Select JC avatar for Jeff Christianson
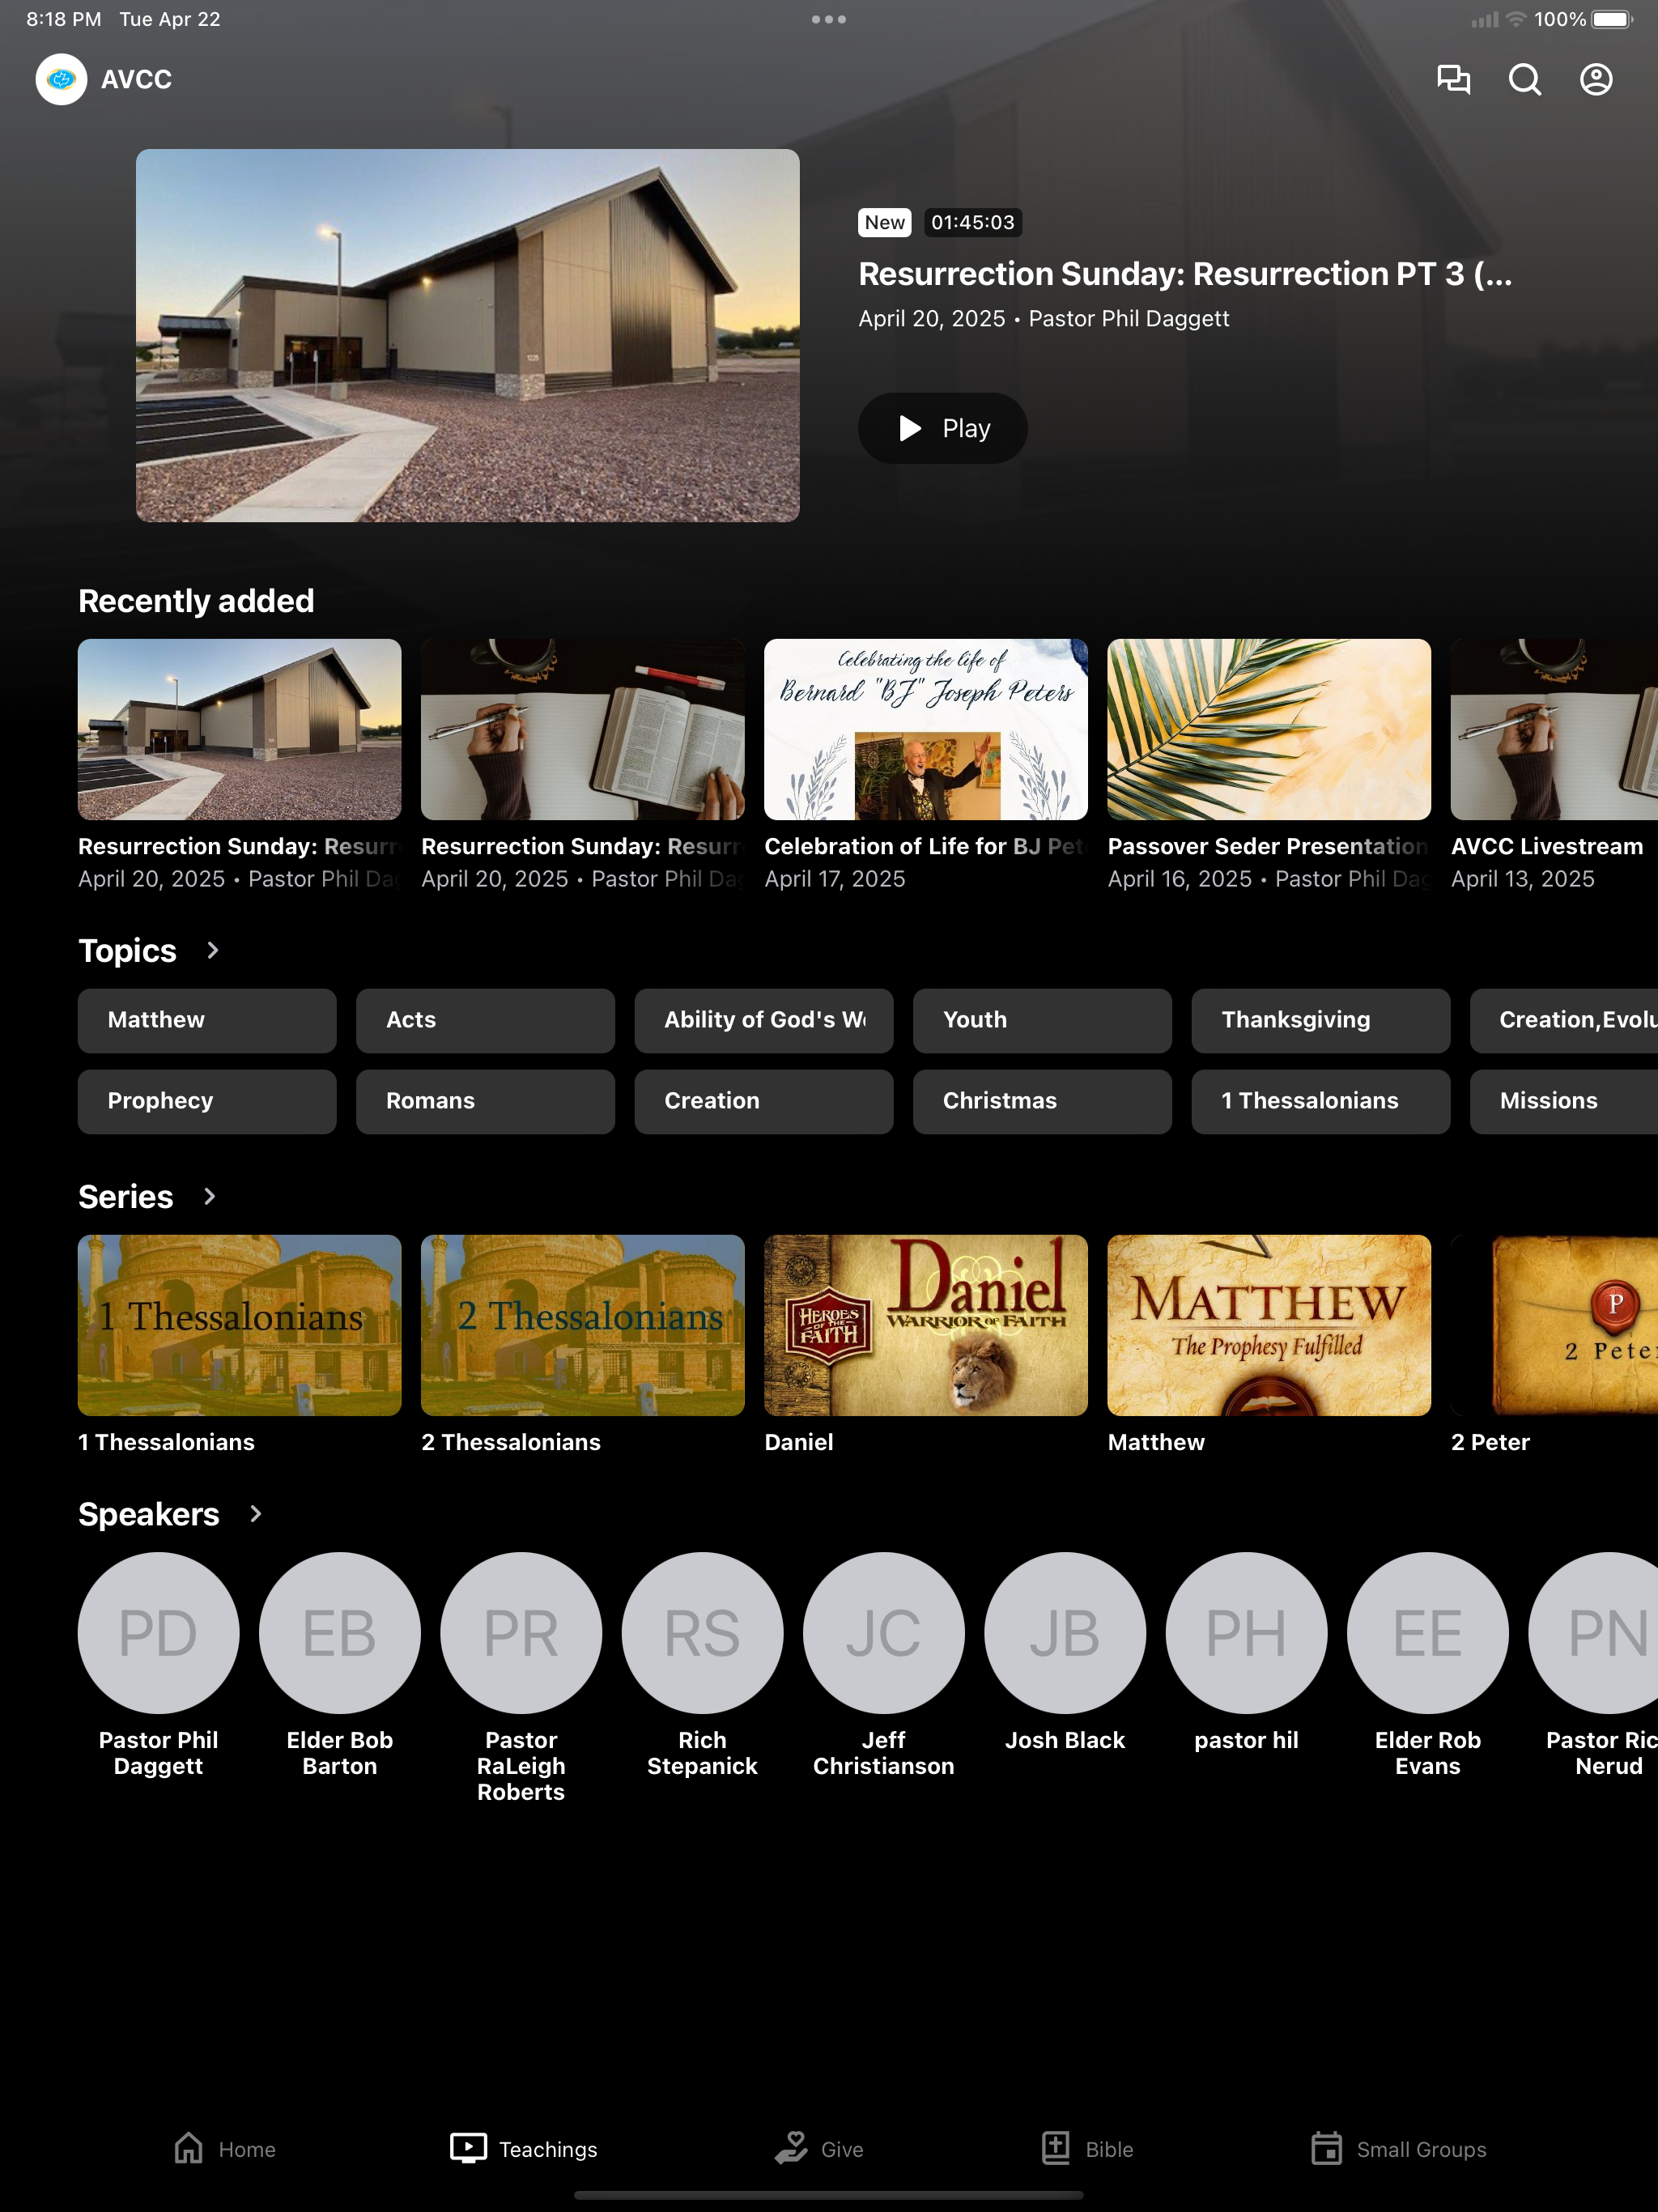 pos(884,1633)
